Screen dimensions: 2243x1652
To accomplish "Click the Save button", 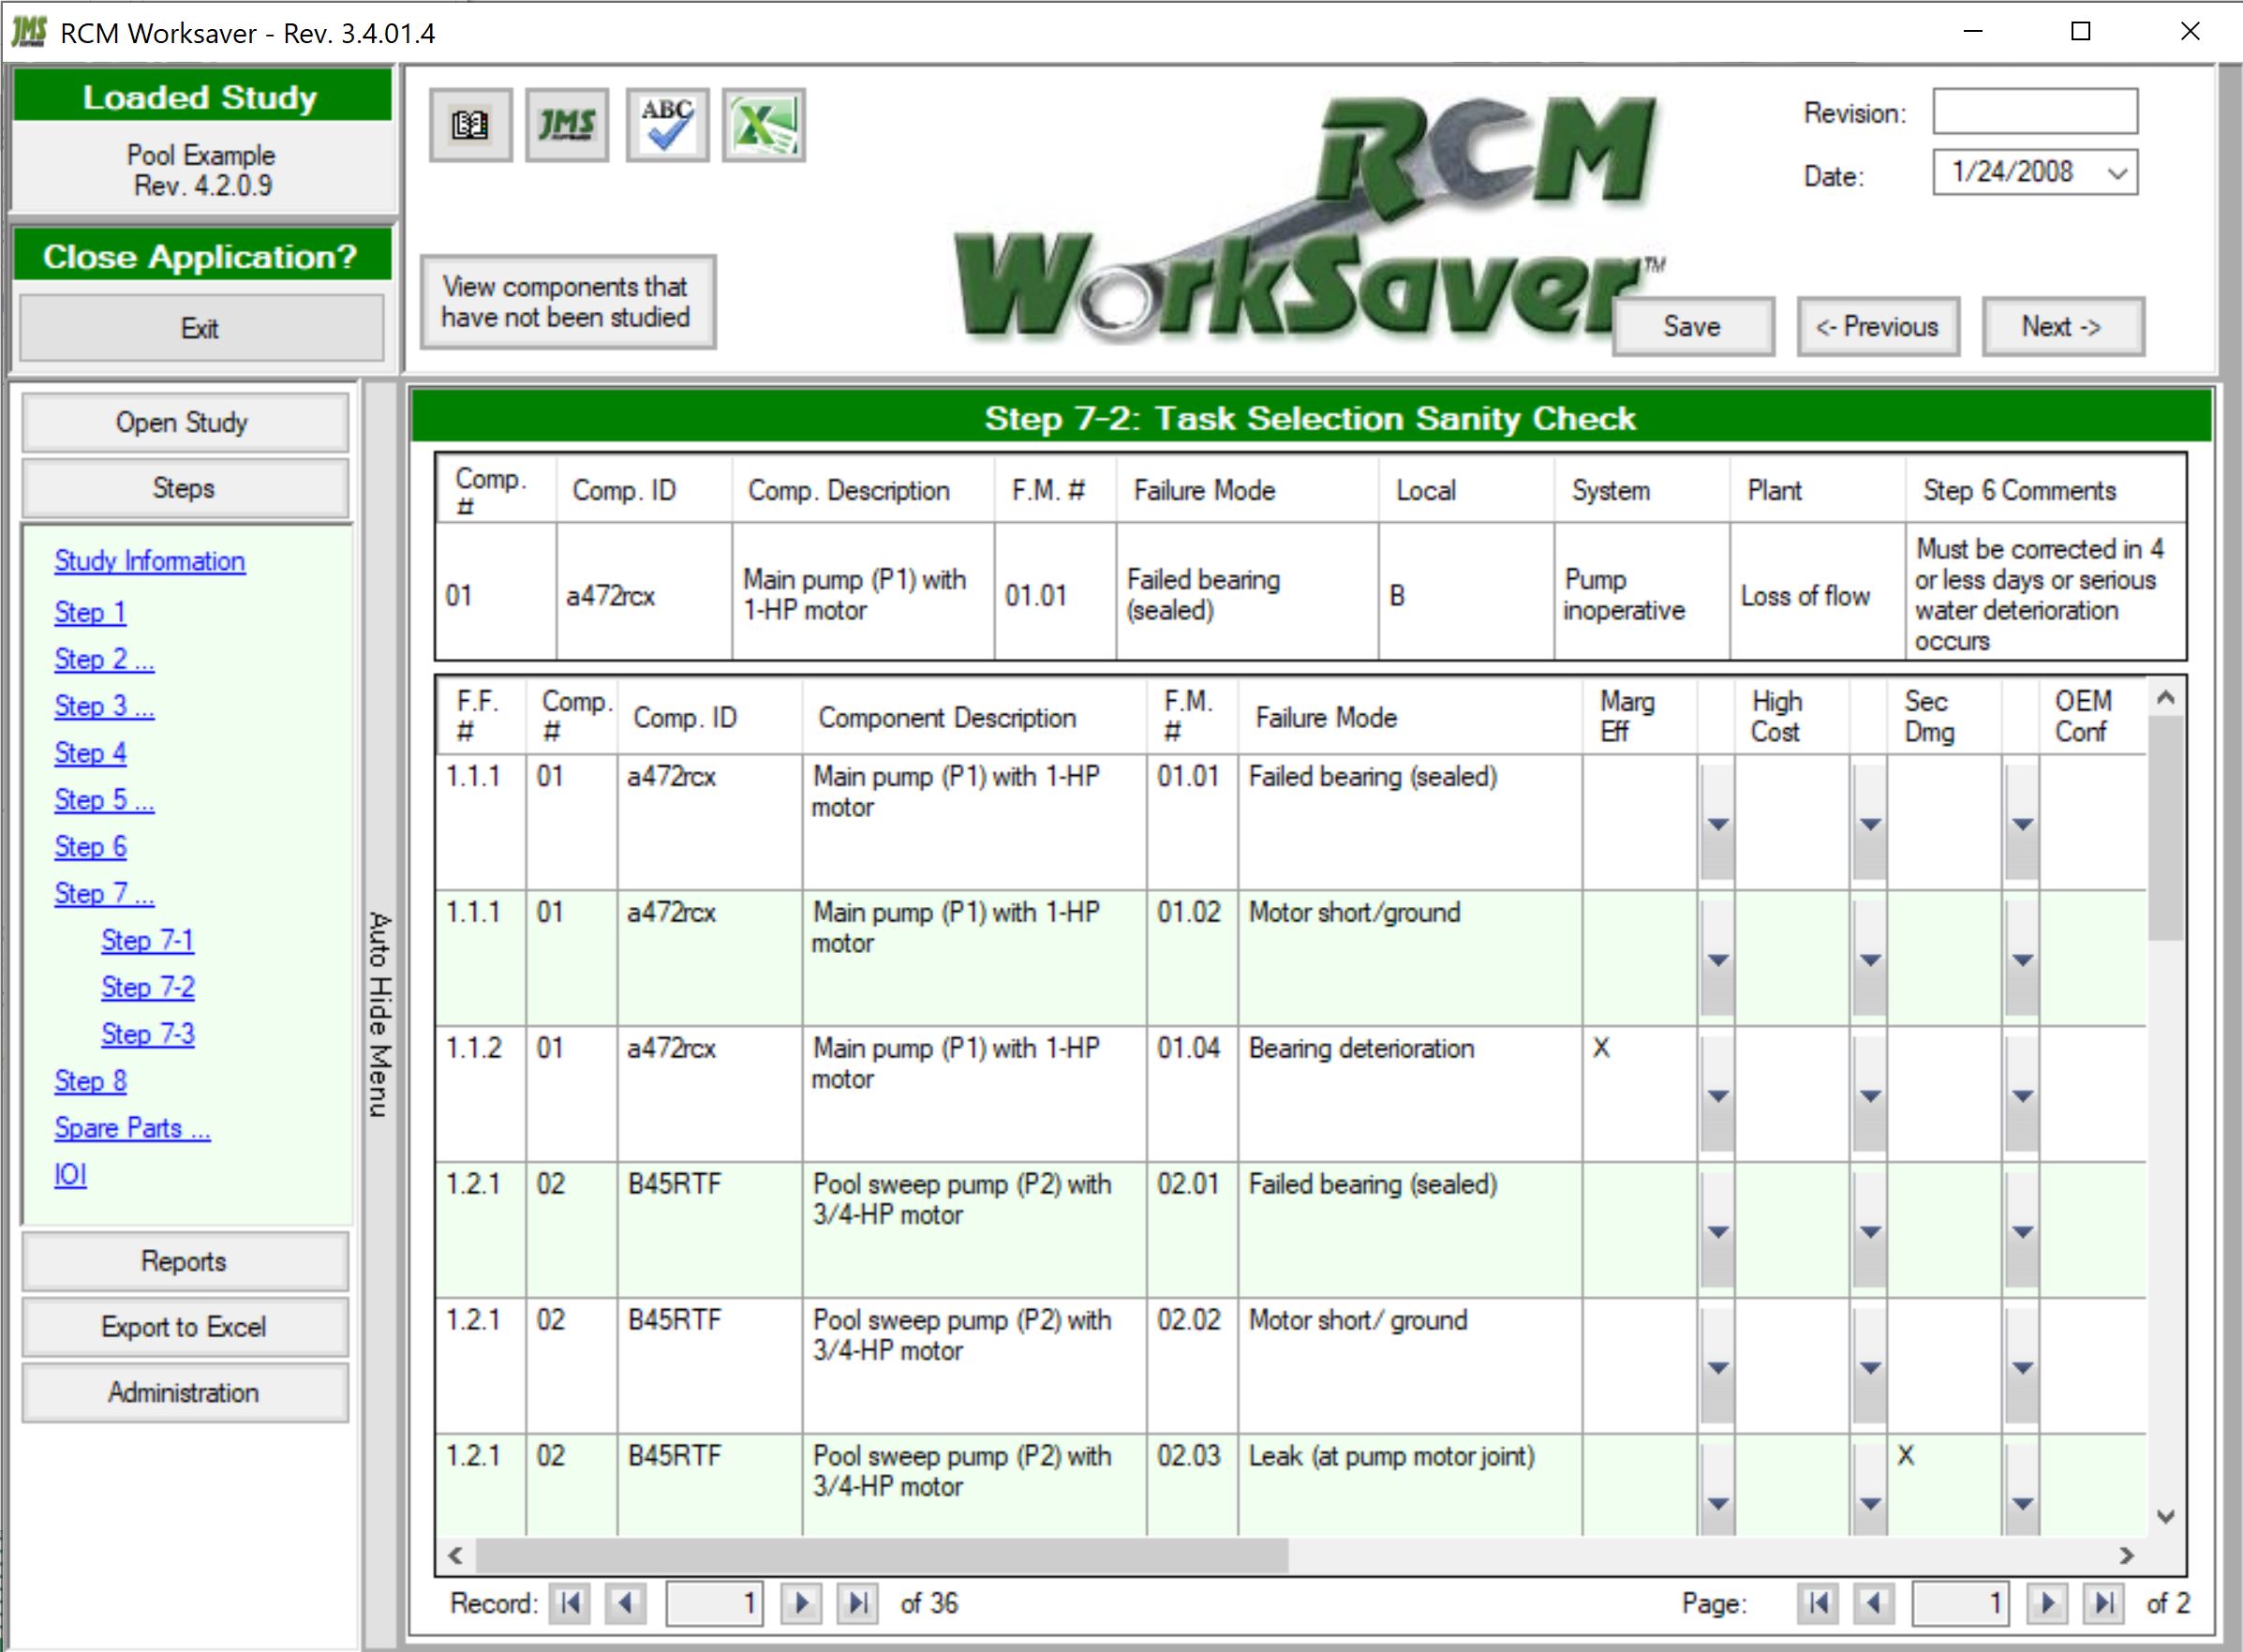I will tap(1692, 325).
